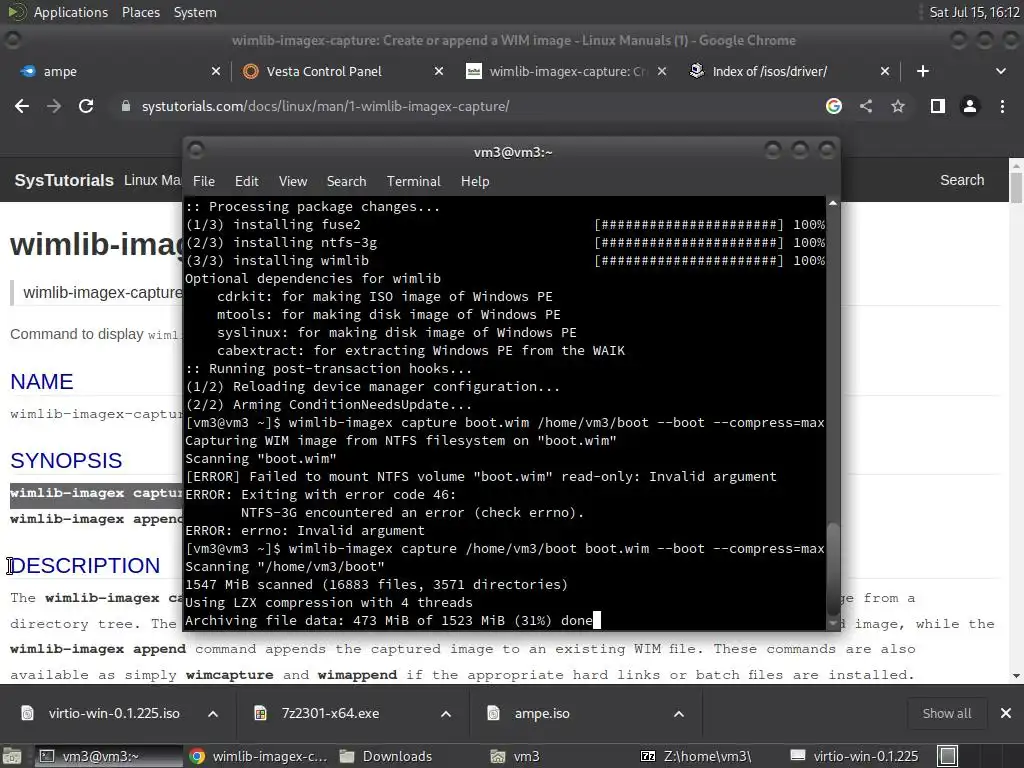Screen dimensions: 1024x768
Task: Click terminal scrollbar up arrow
Action: (833, 204)
